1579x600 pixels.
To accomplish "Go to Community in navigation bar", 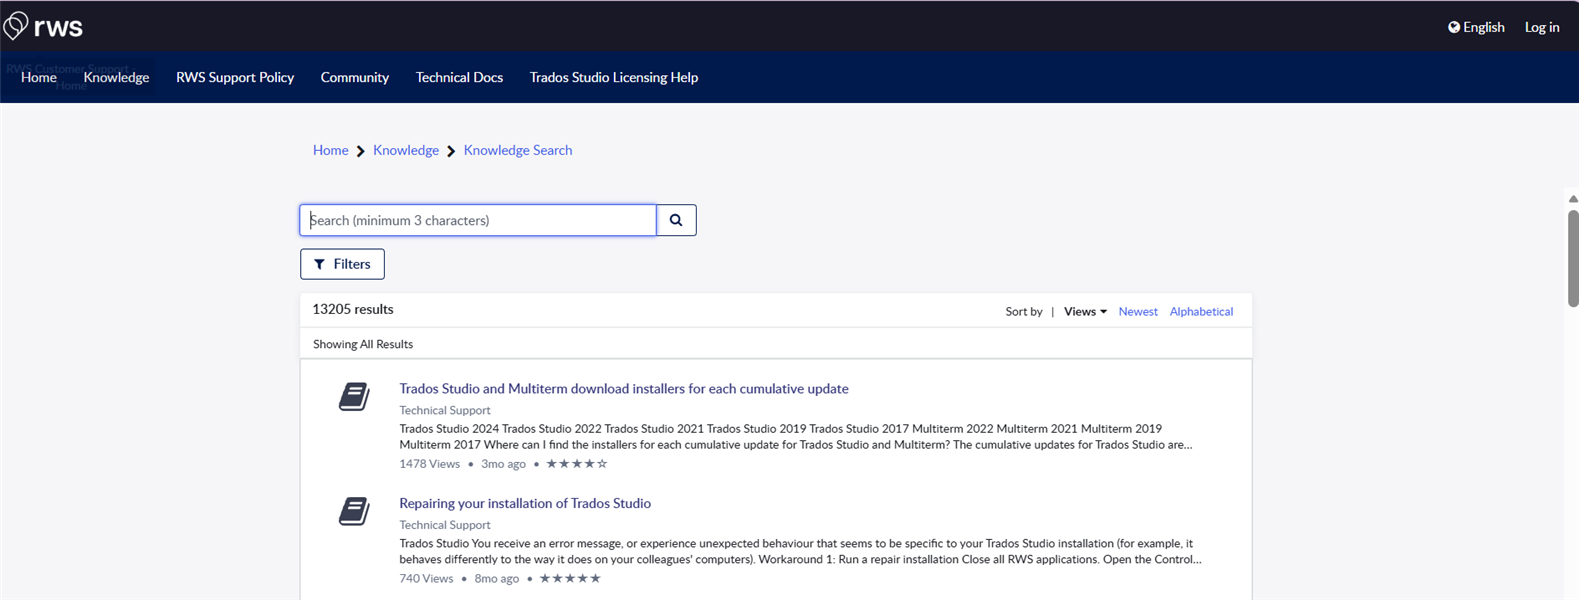I will point(354,77).
